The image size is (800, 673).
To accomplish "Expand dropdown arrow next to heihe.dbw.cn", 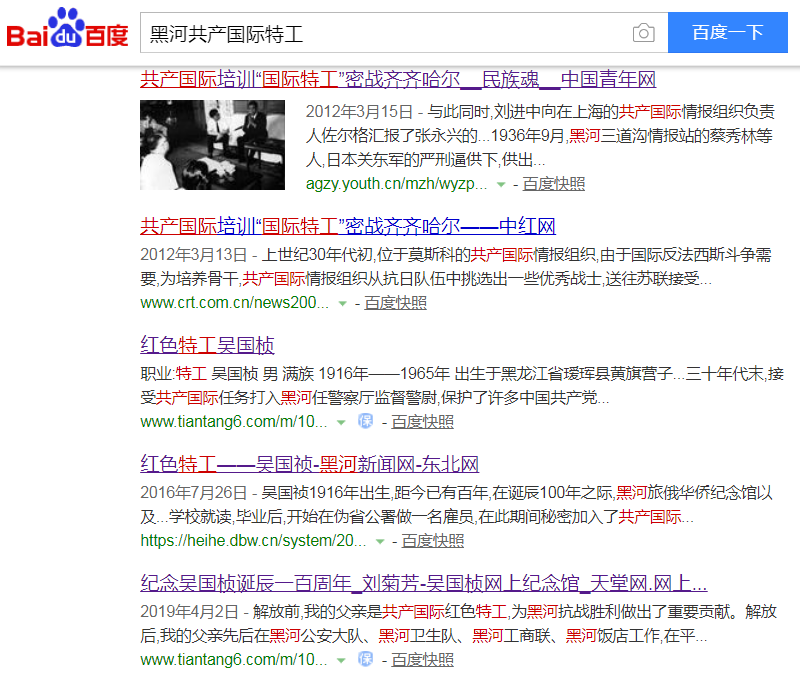I will (380, 541).
